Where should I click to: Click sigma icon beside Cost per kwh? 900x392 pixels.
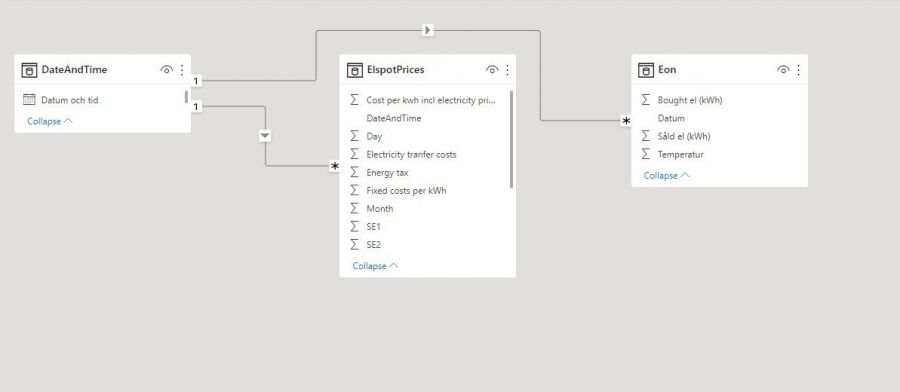[x=355, y=100]
